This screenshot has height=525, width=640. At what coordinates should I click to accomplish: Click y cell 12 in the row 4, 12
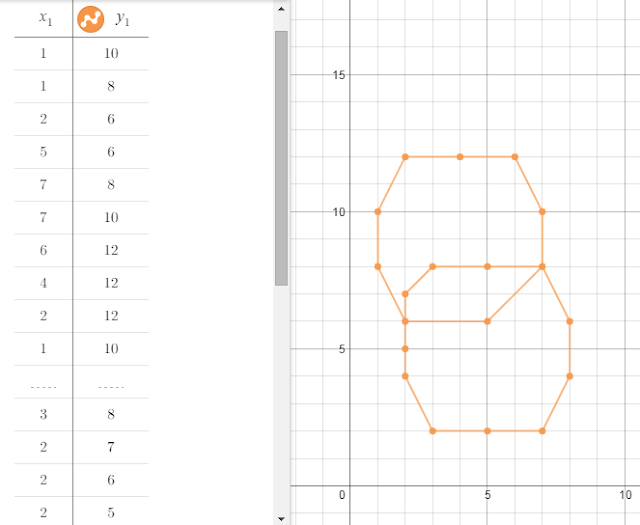tap(111, 283)
